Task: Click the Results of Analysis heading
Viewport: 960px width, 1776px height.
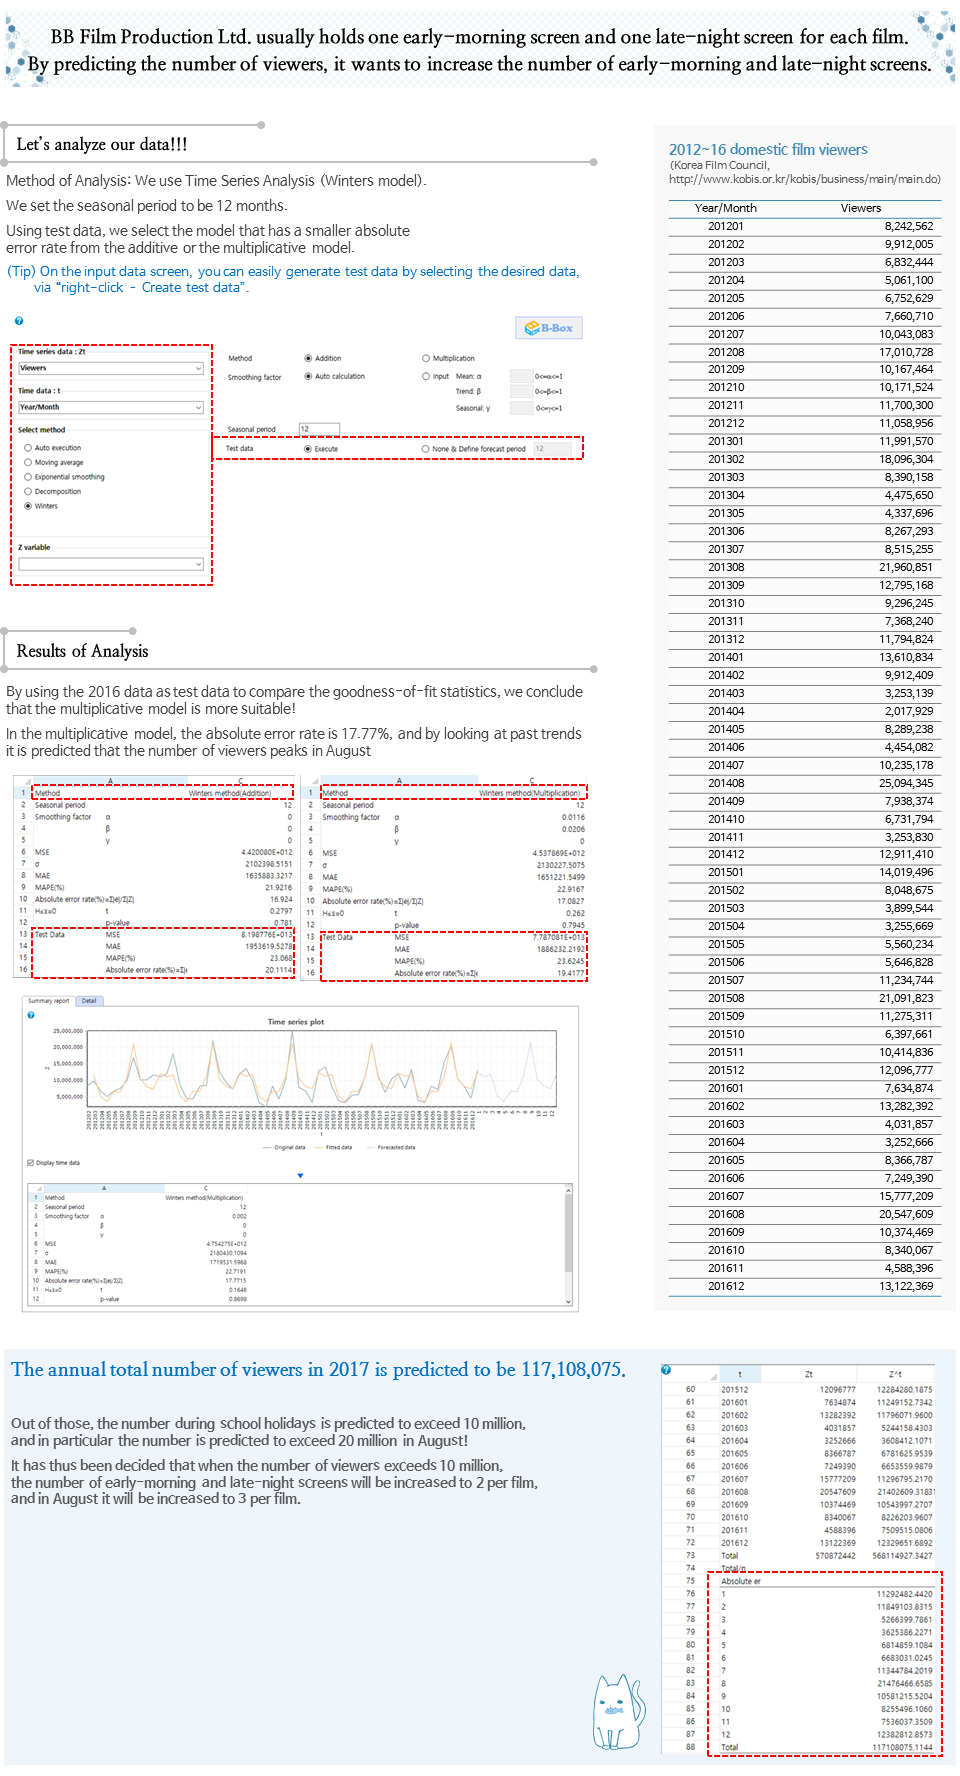Action: 82,651
